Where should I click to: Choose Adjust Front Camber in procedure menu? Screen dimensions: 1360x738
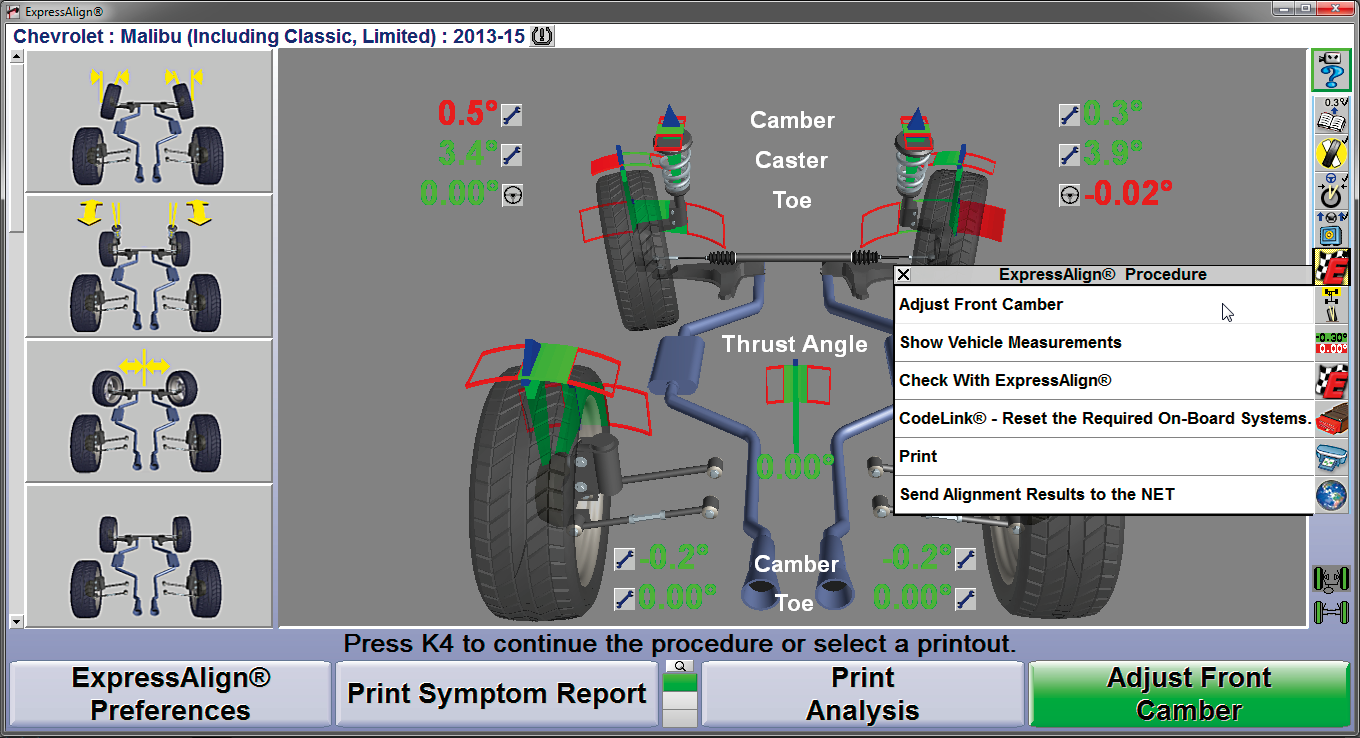(x=1103, y=305)
